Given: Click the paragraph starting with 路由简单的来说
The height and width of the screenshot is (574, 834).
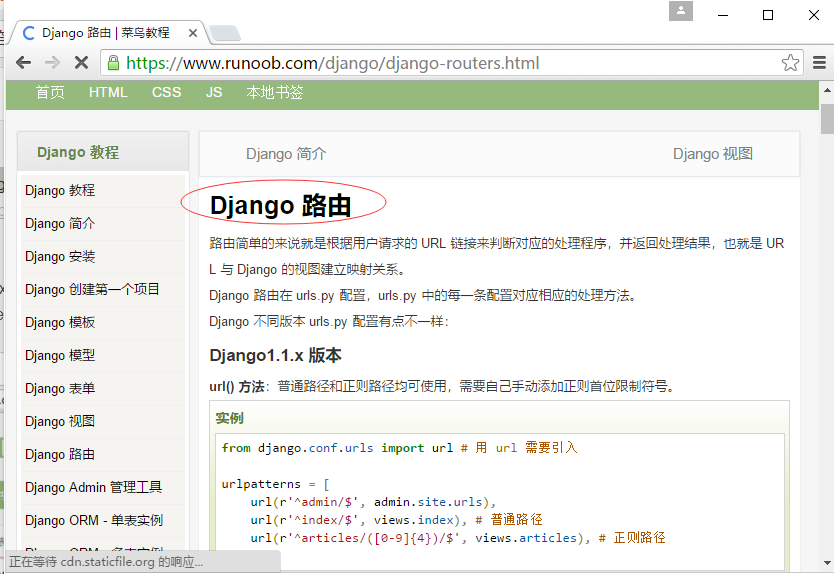Looking at the screenshot, I should [497, 256].
